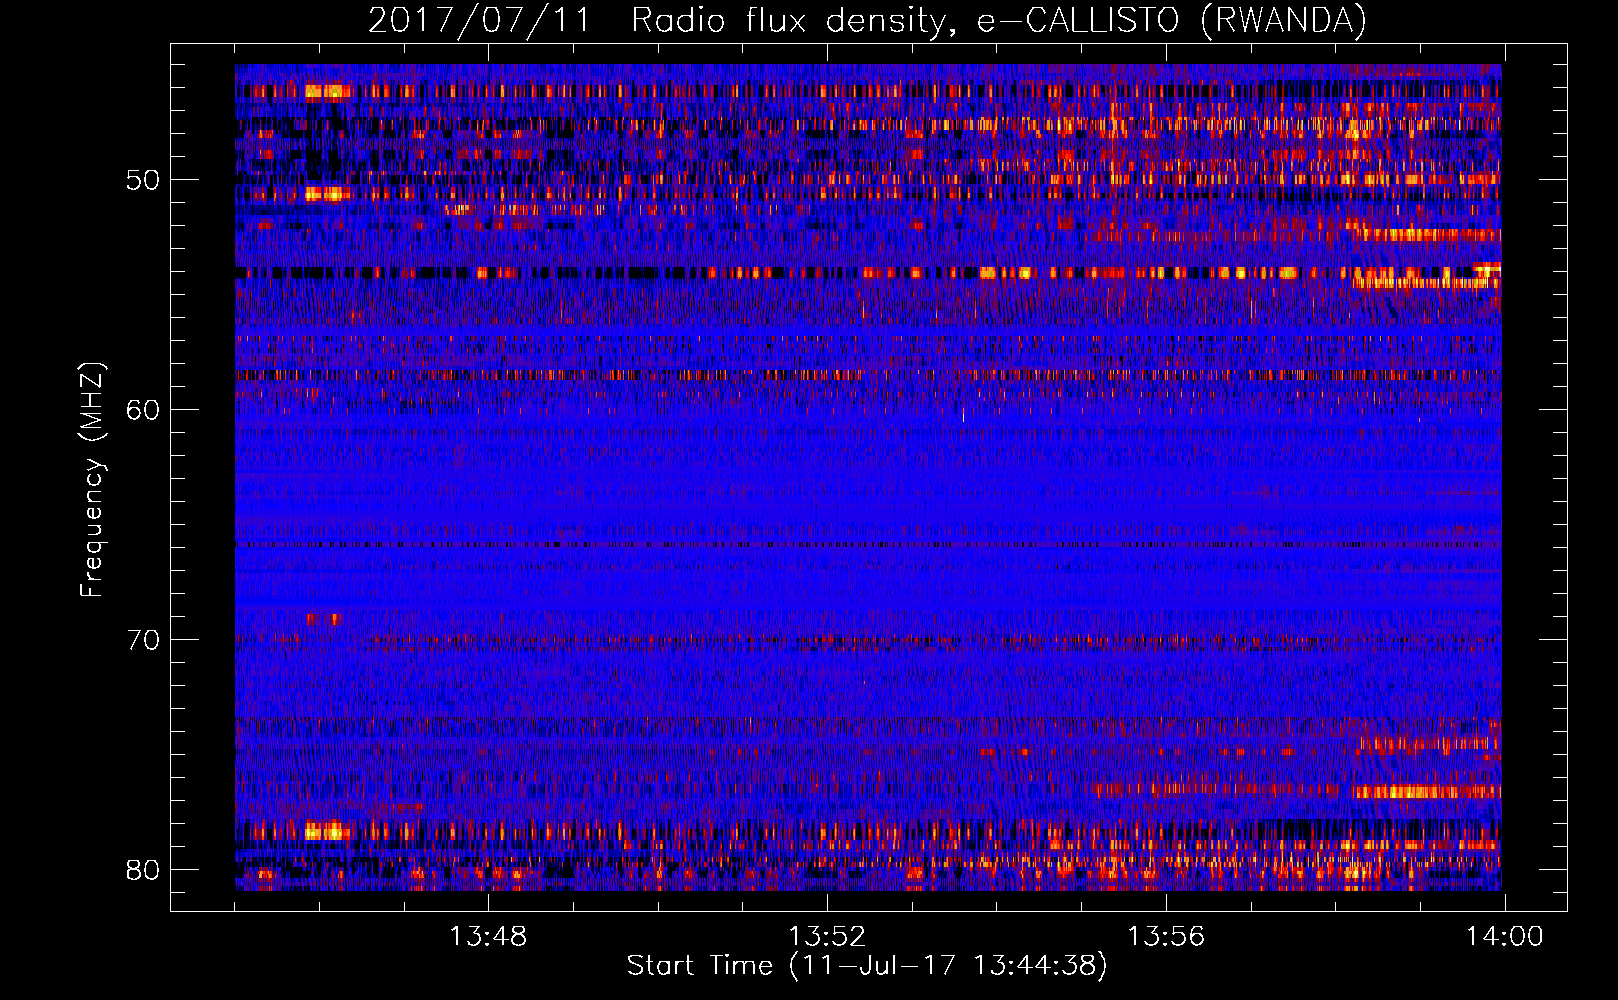
Task: Click the plot title 'Radio flux density, e-CALLISTO (RWANDA)'
Action: 999,20
